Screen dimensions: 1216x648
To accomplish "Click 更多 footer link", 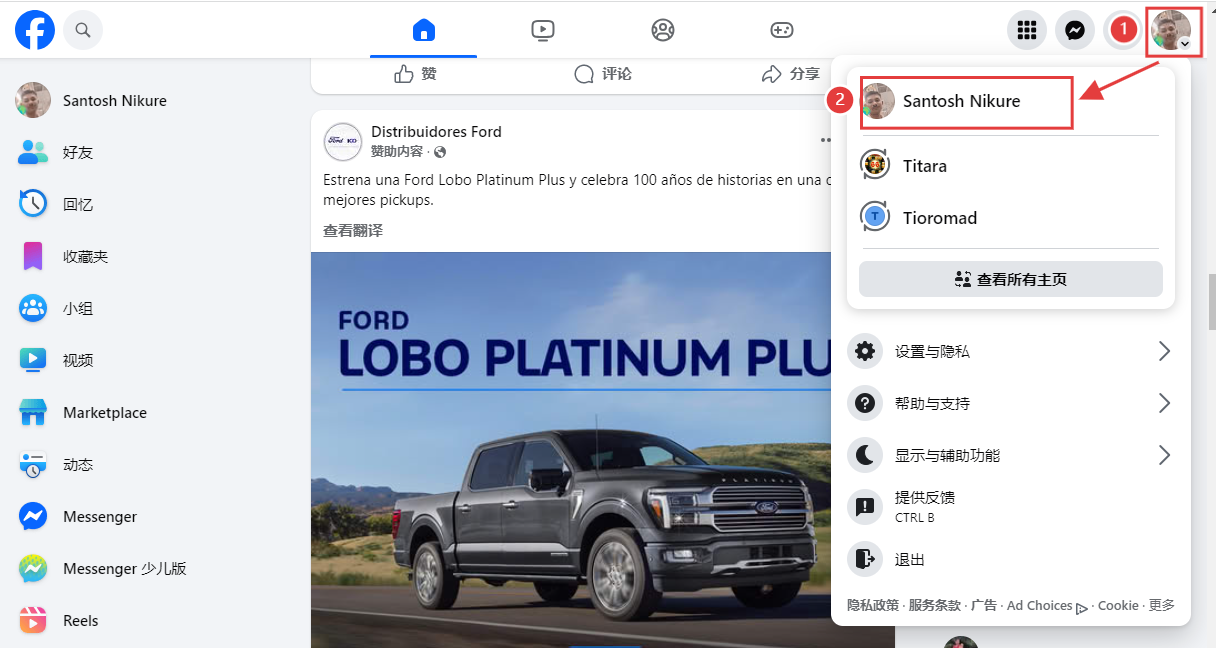I will point(1162,605).
